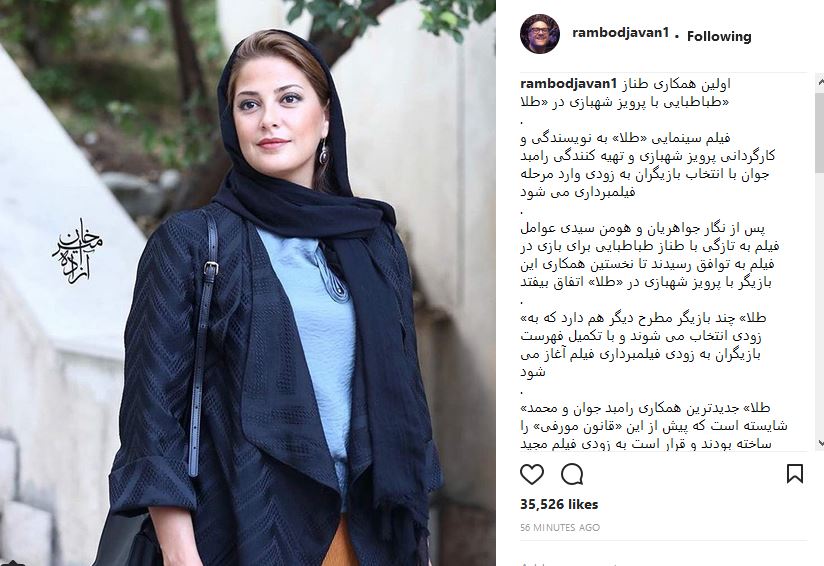The width and height of the screenshot is (824, 566).
Task: Save the post using the bookmark icon
Action: point(795,474)
